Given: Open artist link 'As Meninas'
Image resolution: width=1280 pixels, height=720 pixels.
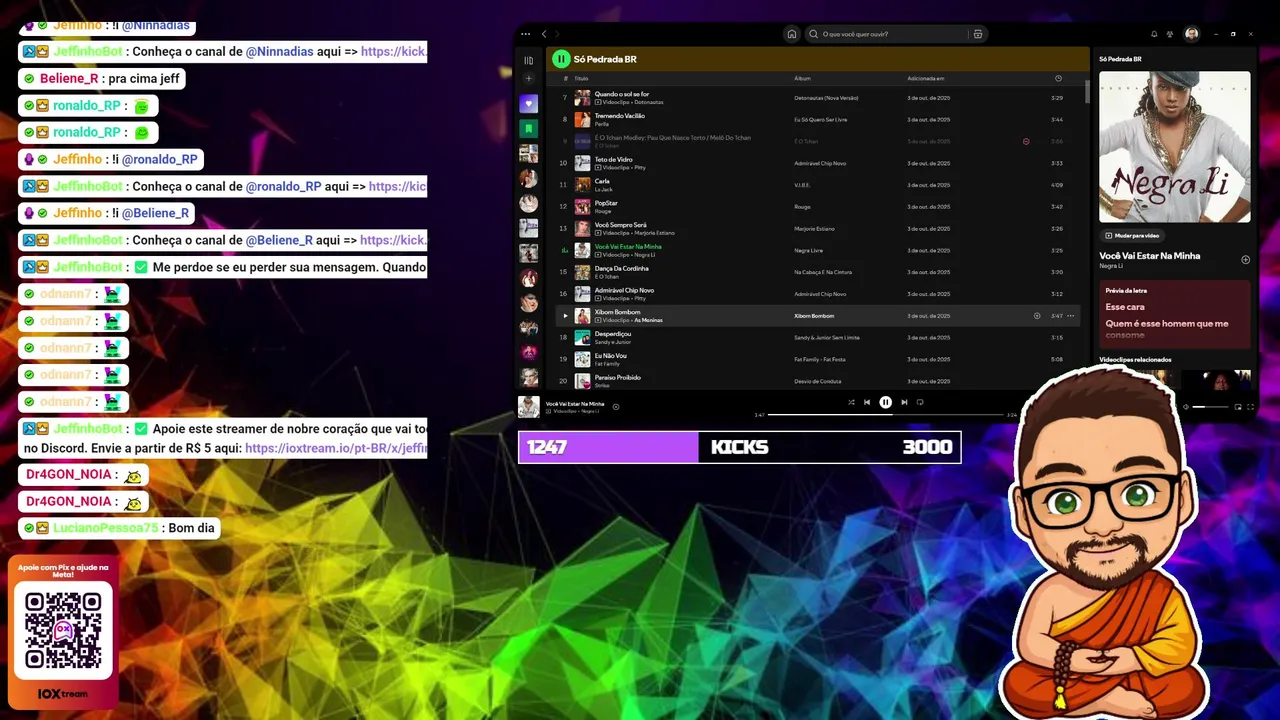Looking at the screenshot, I should pyautogui.click(x=649, y=320).
